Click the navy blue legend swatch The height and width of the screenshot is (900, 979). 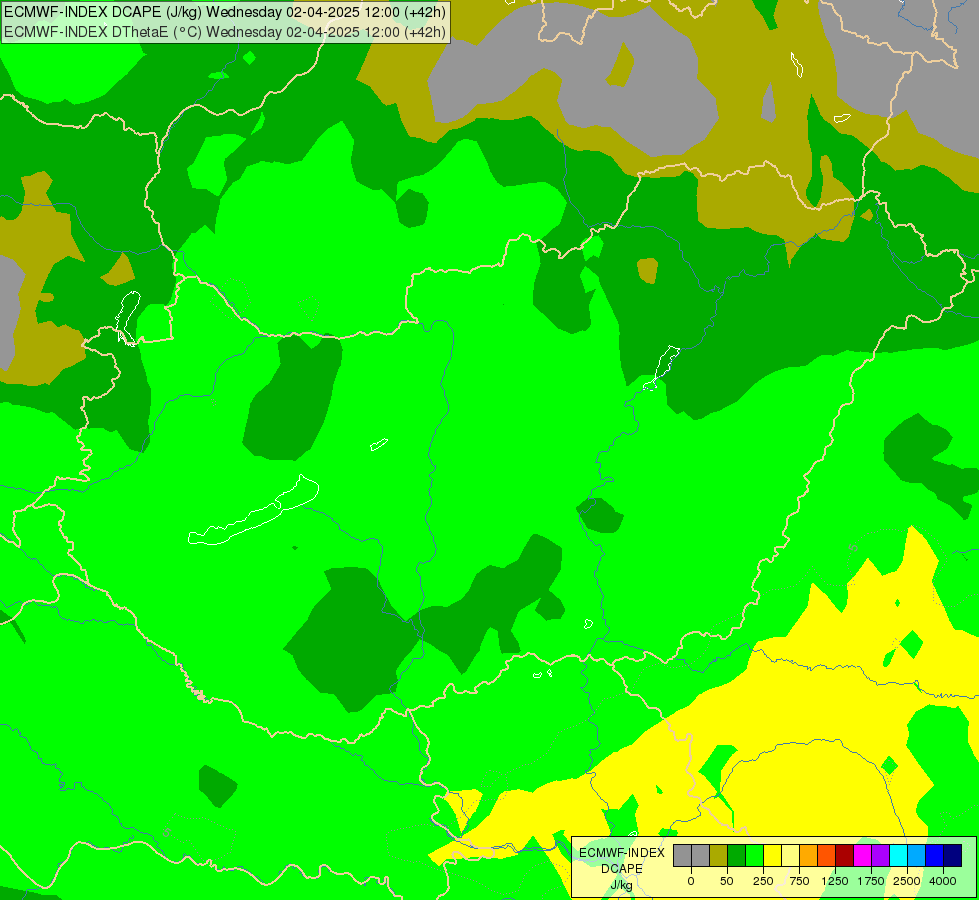click(953, 856)
